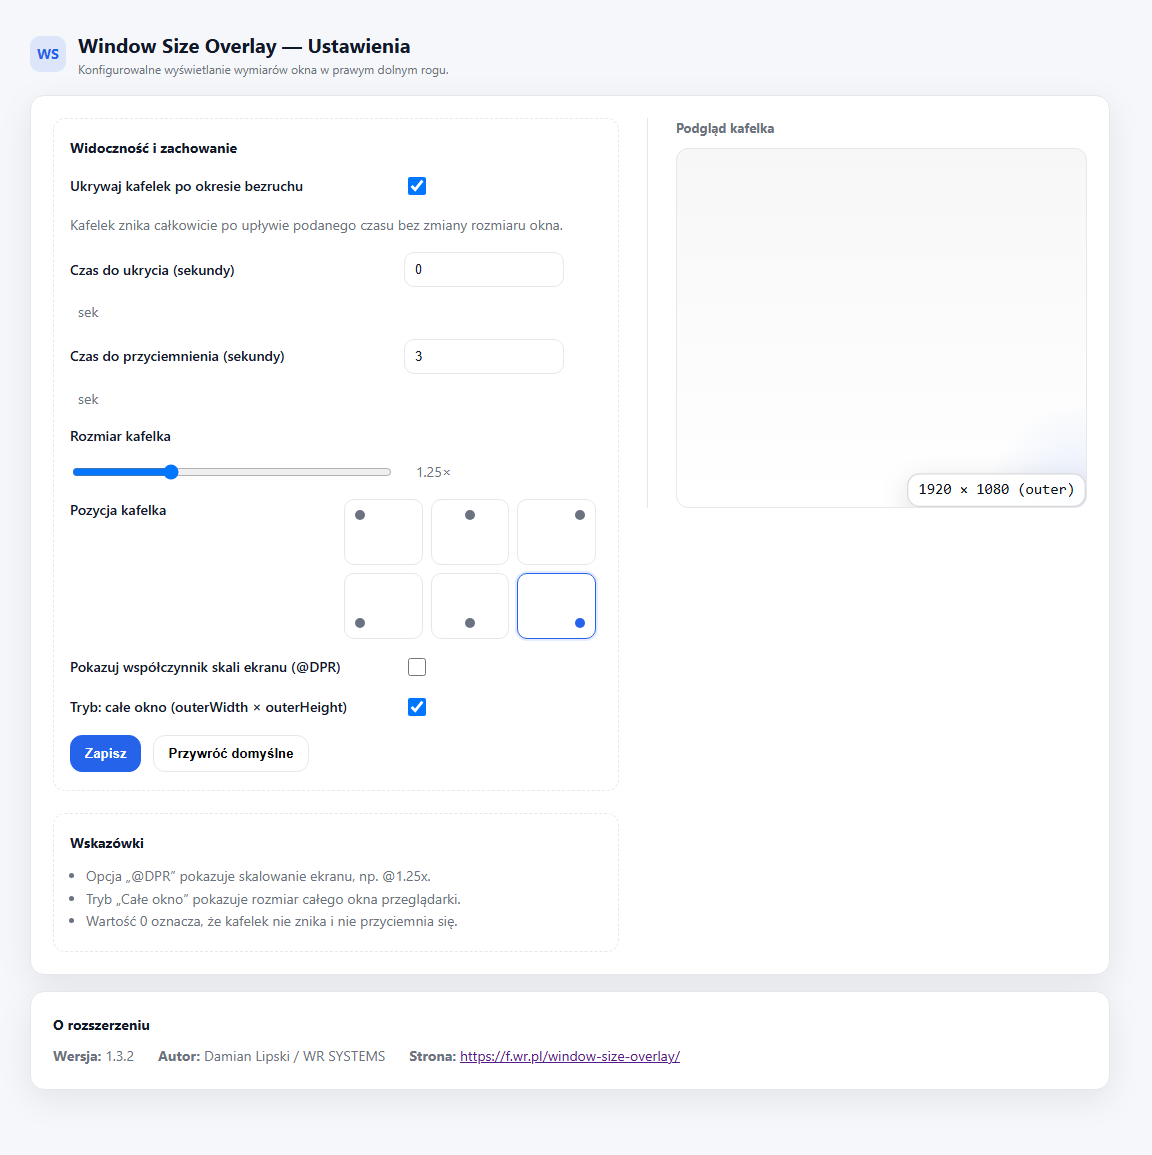Click the tile size slider handle

click(x=171, y=472)
